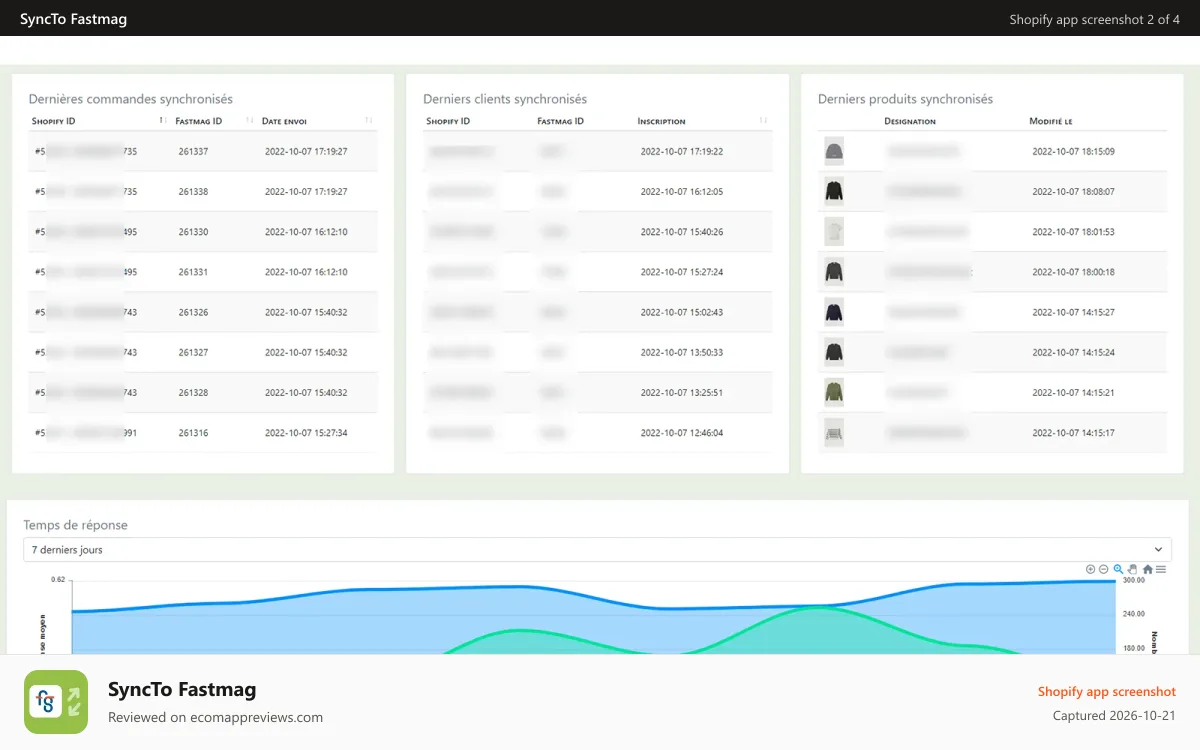The image size is (1200, 750).
Task: Click order send date '2022-10-07 15:27:34'
Action: tap(306, 433)
